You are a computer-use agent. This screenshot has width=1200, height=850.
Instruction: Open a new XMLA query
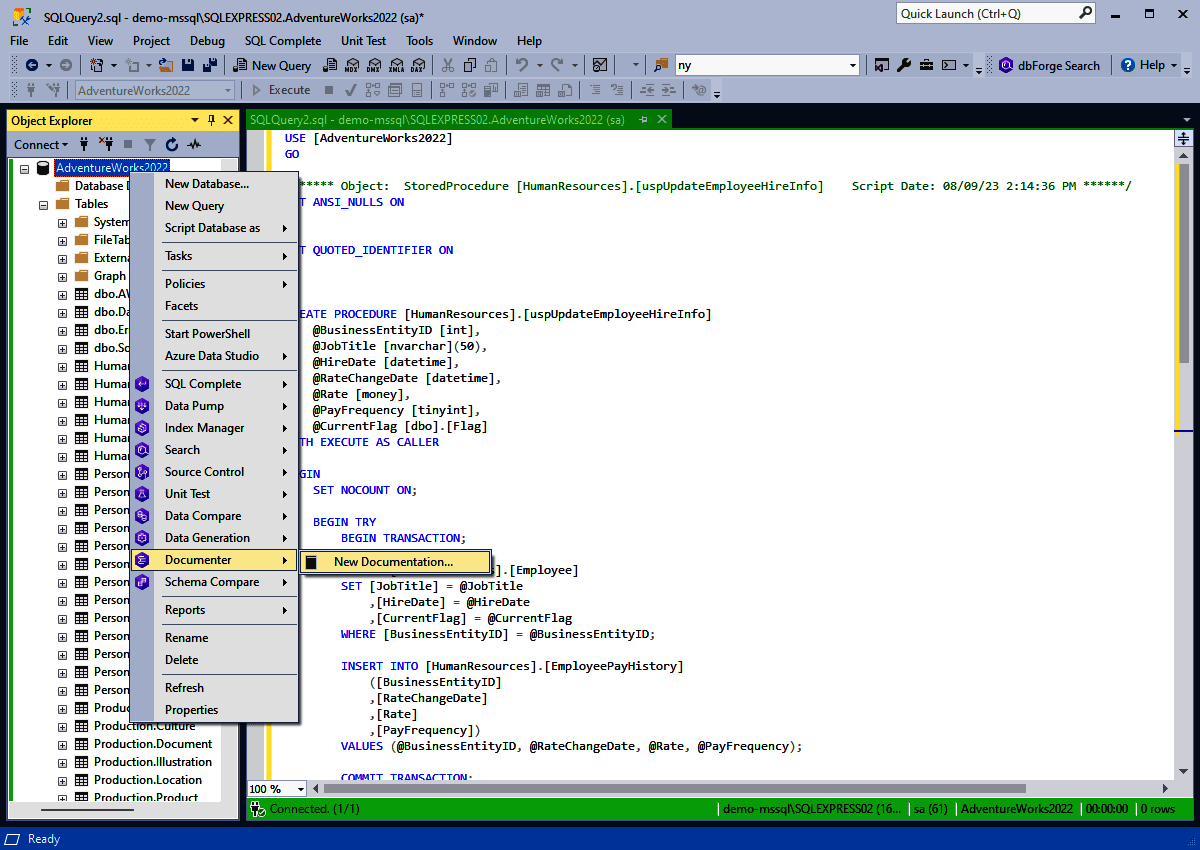(x=395, y=64)
